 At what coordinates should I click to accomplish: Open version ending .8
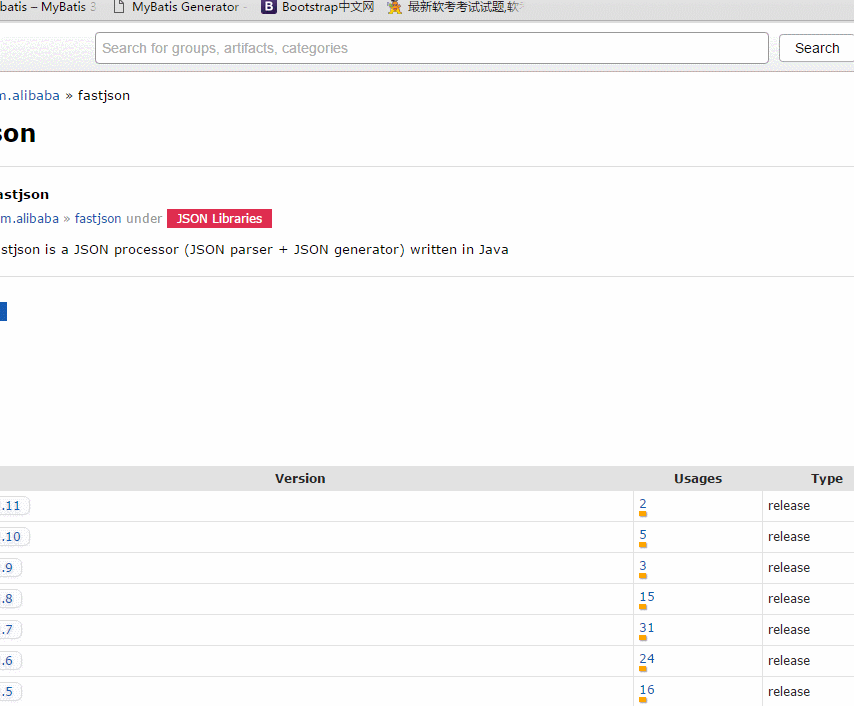[10, 599]
